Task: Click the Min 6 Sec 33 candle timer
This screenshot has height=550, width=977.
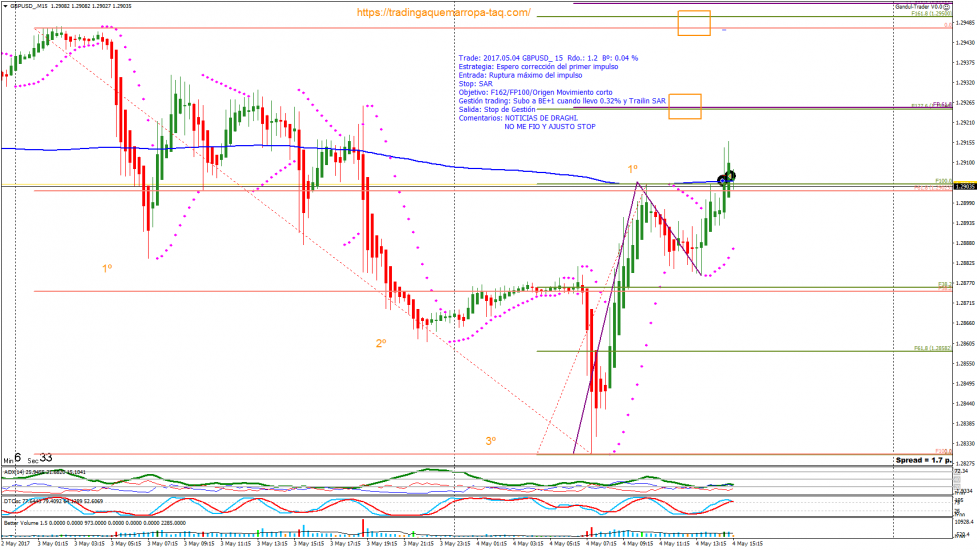Action: pos(27,457)
